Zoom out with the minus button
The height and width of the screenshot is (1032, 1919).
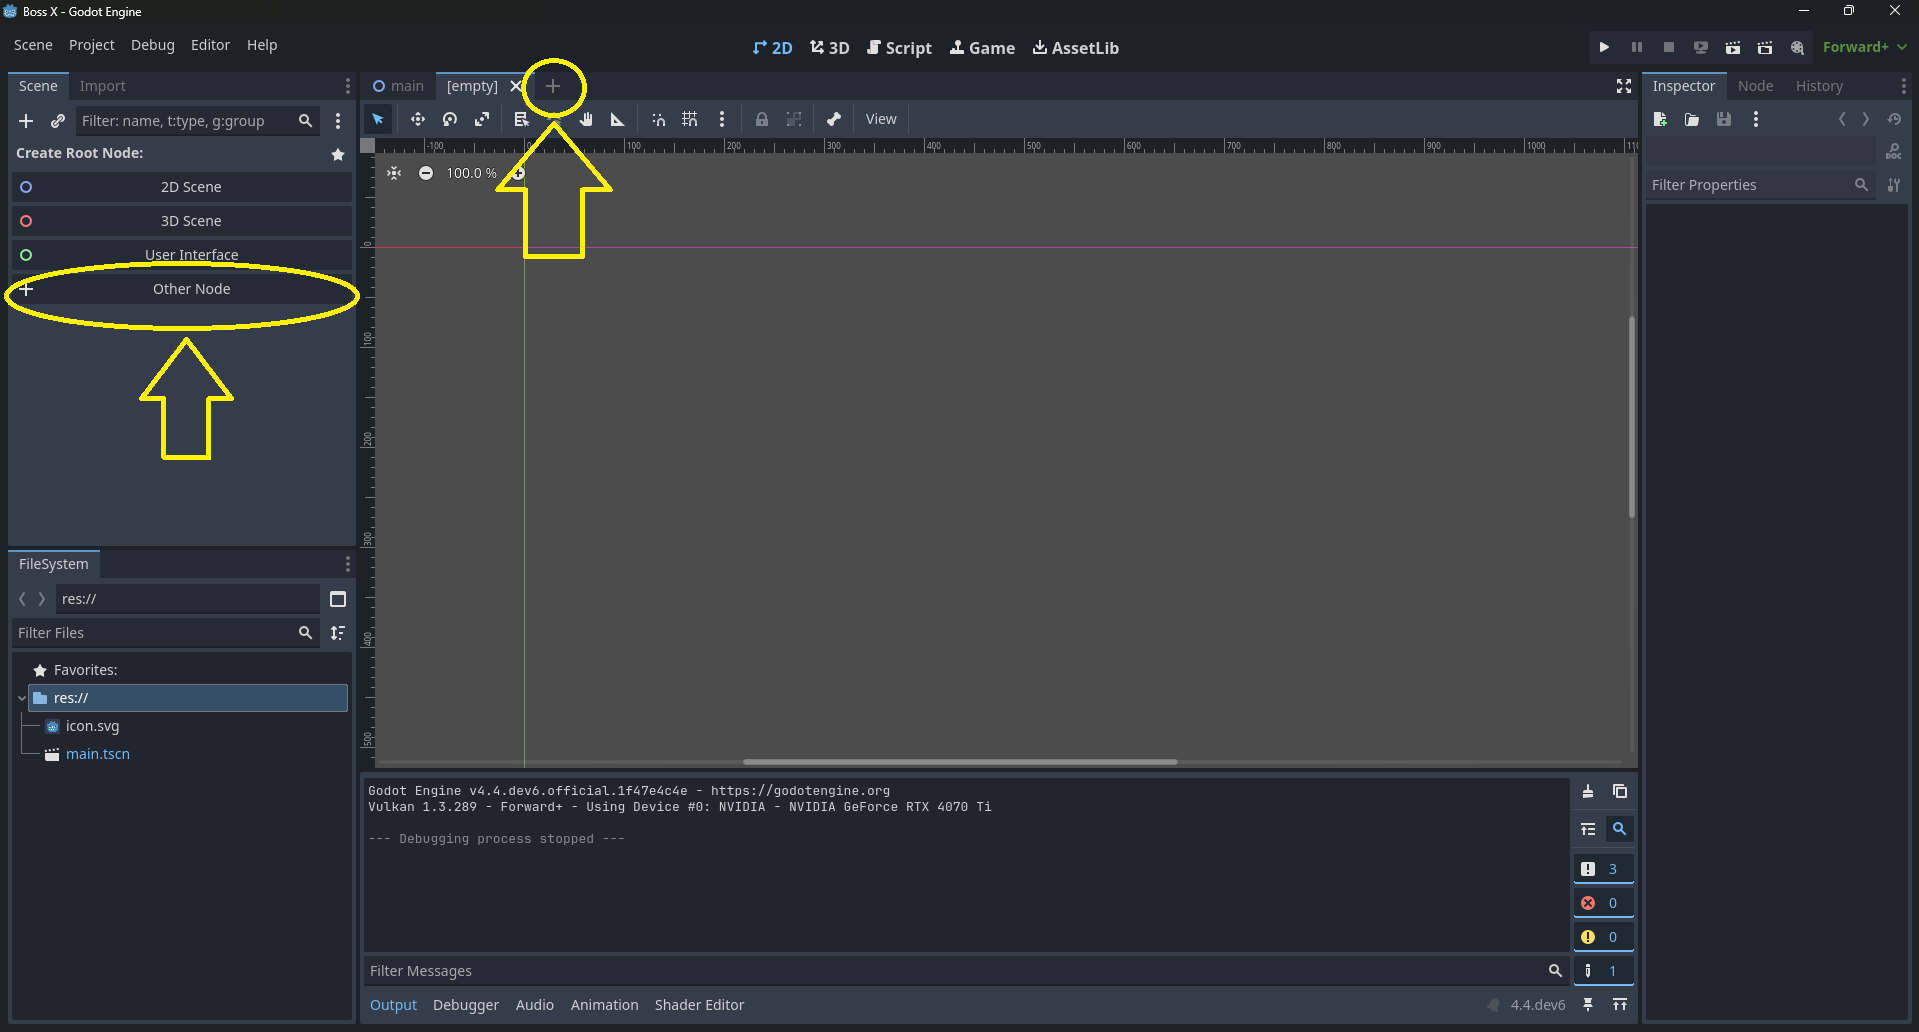[x=426, y=173]
